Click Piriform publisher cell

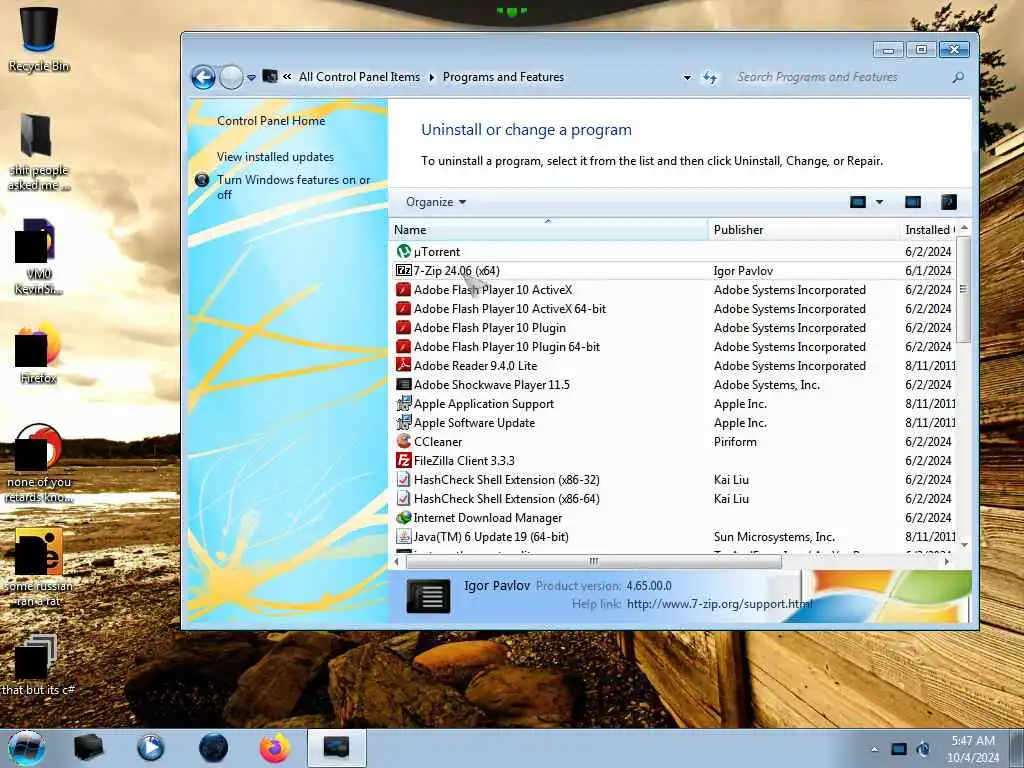pyautogui.click(x=735, y=441)
